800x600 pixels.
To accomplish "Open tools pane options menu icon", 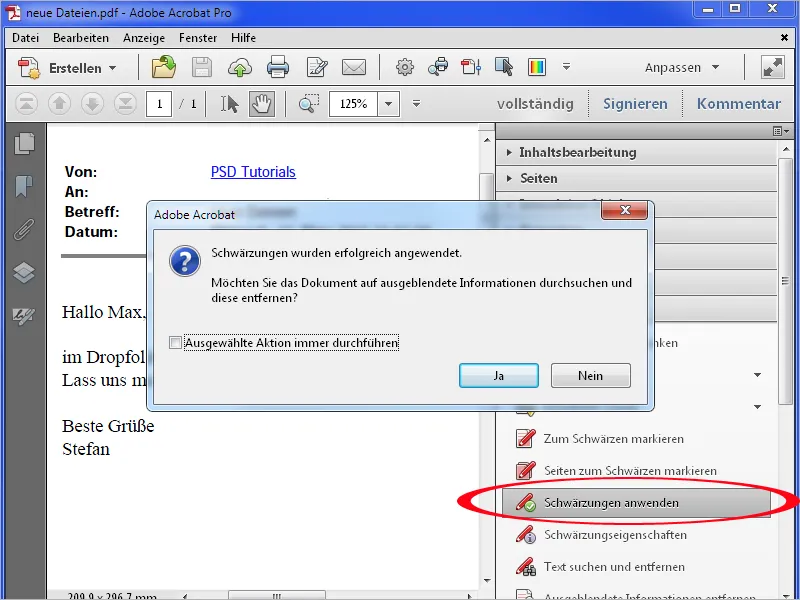I will (x=780, y=131).
